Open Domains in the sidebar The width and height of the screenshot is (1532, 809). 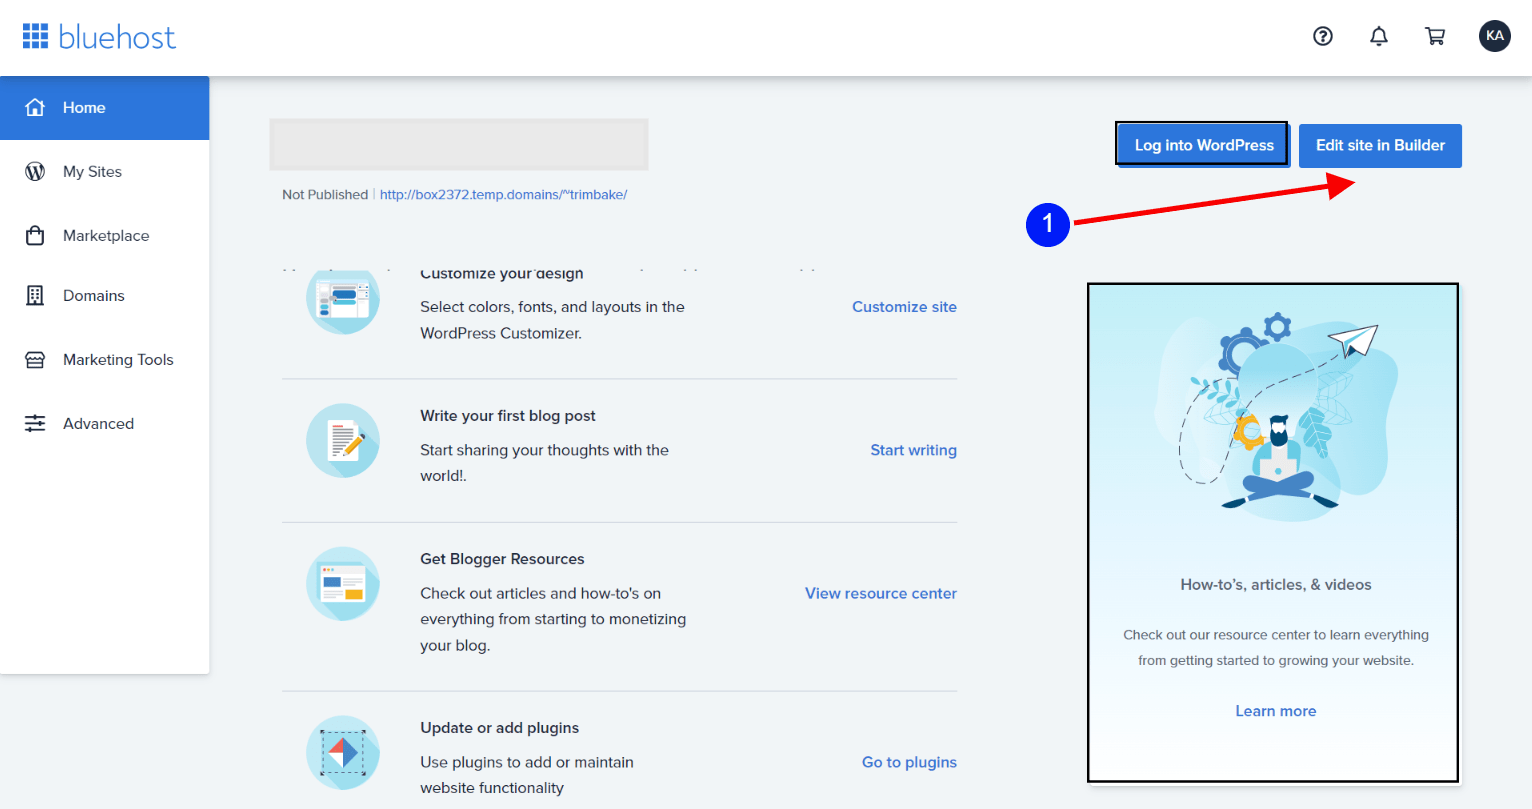tap(104, 296)
